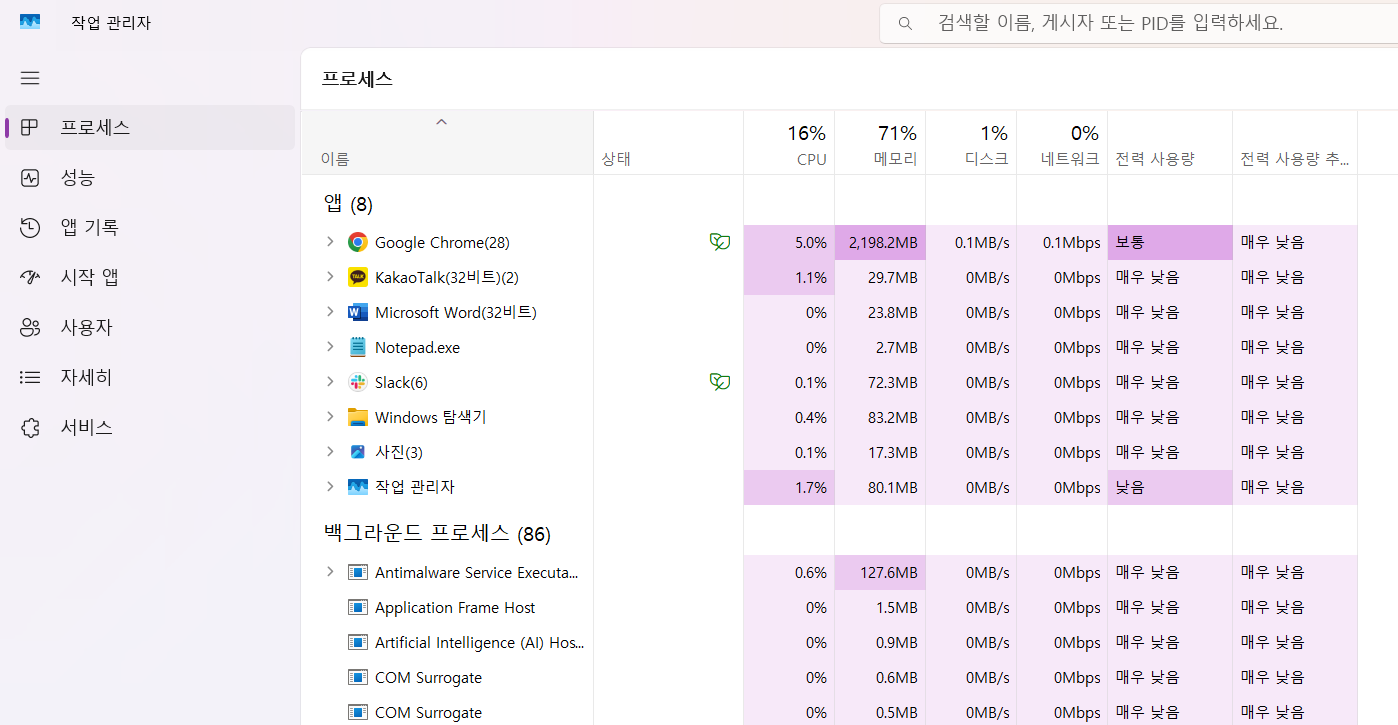Click the 사진 app process icon
The image size is (1398, 725).
point(358,452)
